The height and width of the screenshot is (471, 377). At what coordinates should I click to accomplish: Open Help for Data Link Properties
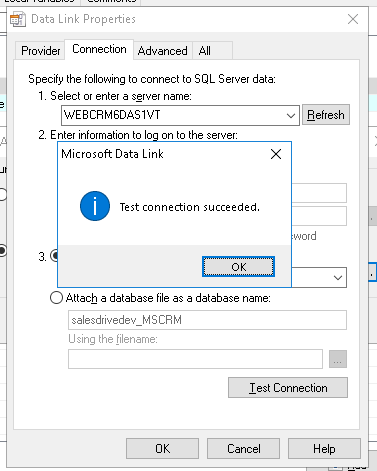324,449
